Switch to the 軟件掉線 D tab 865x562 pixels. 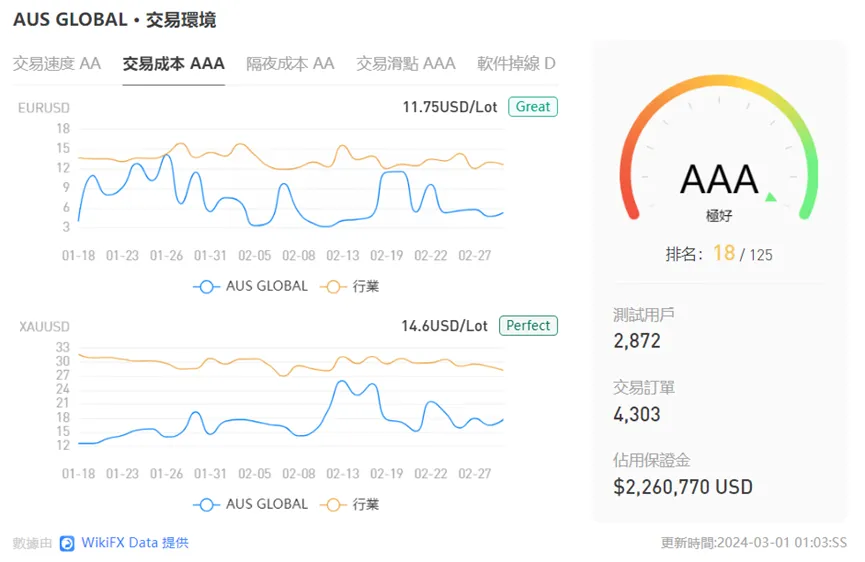click(516, 63)
